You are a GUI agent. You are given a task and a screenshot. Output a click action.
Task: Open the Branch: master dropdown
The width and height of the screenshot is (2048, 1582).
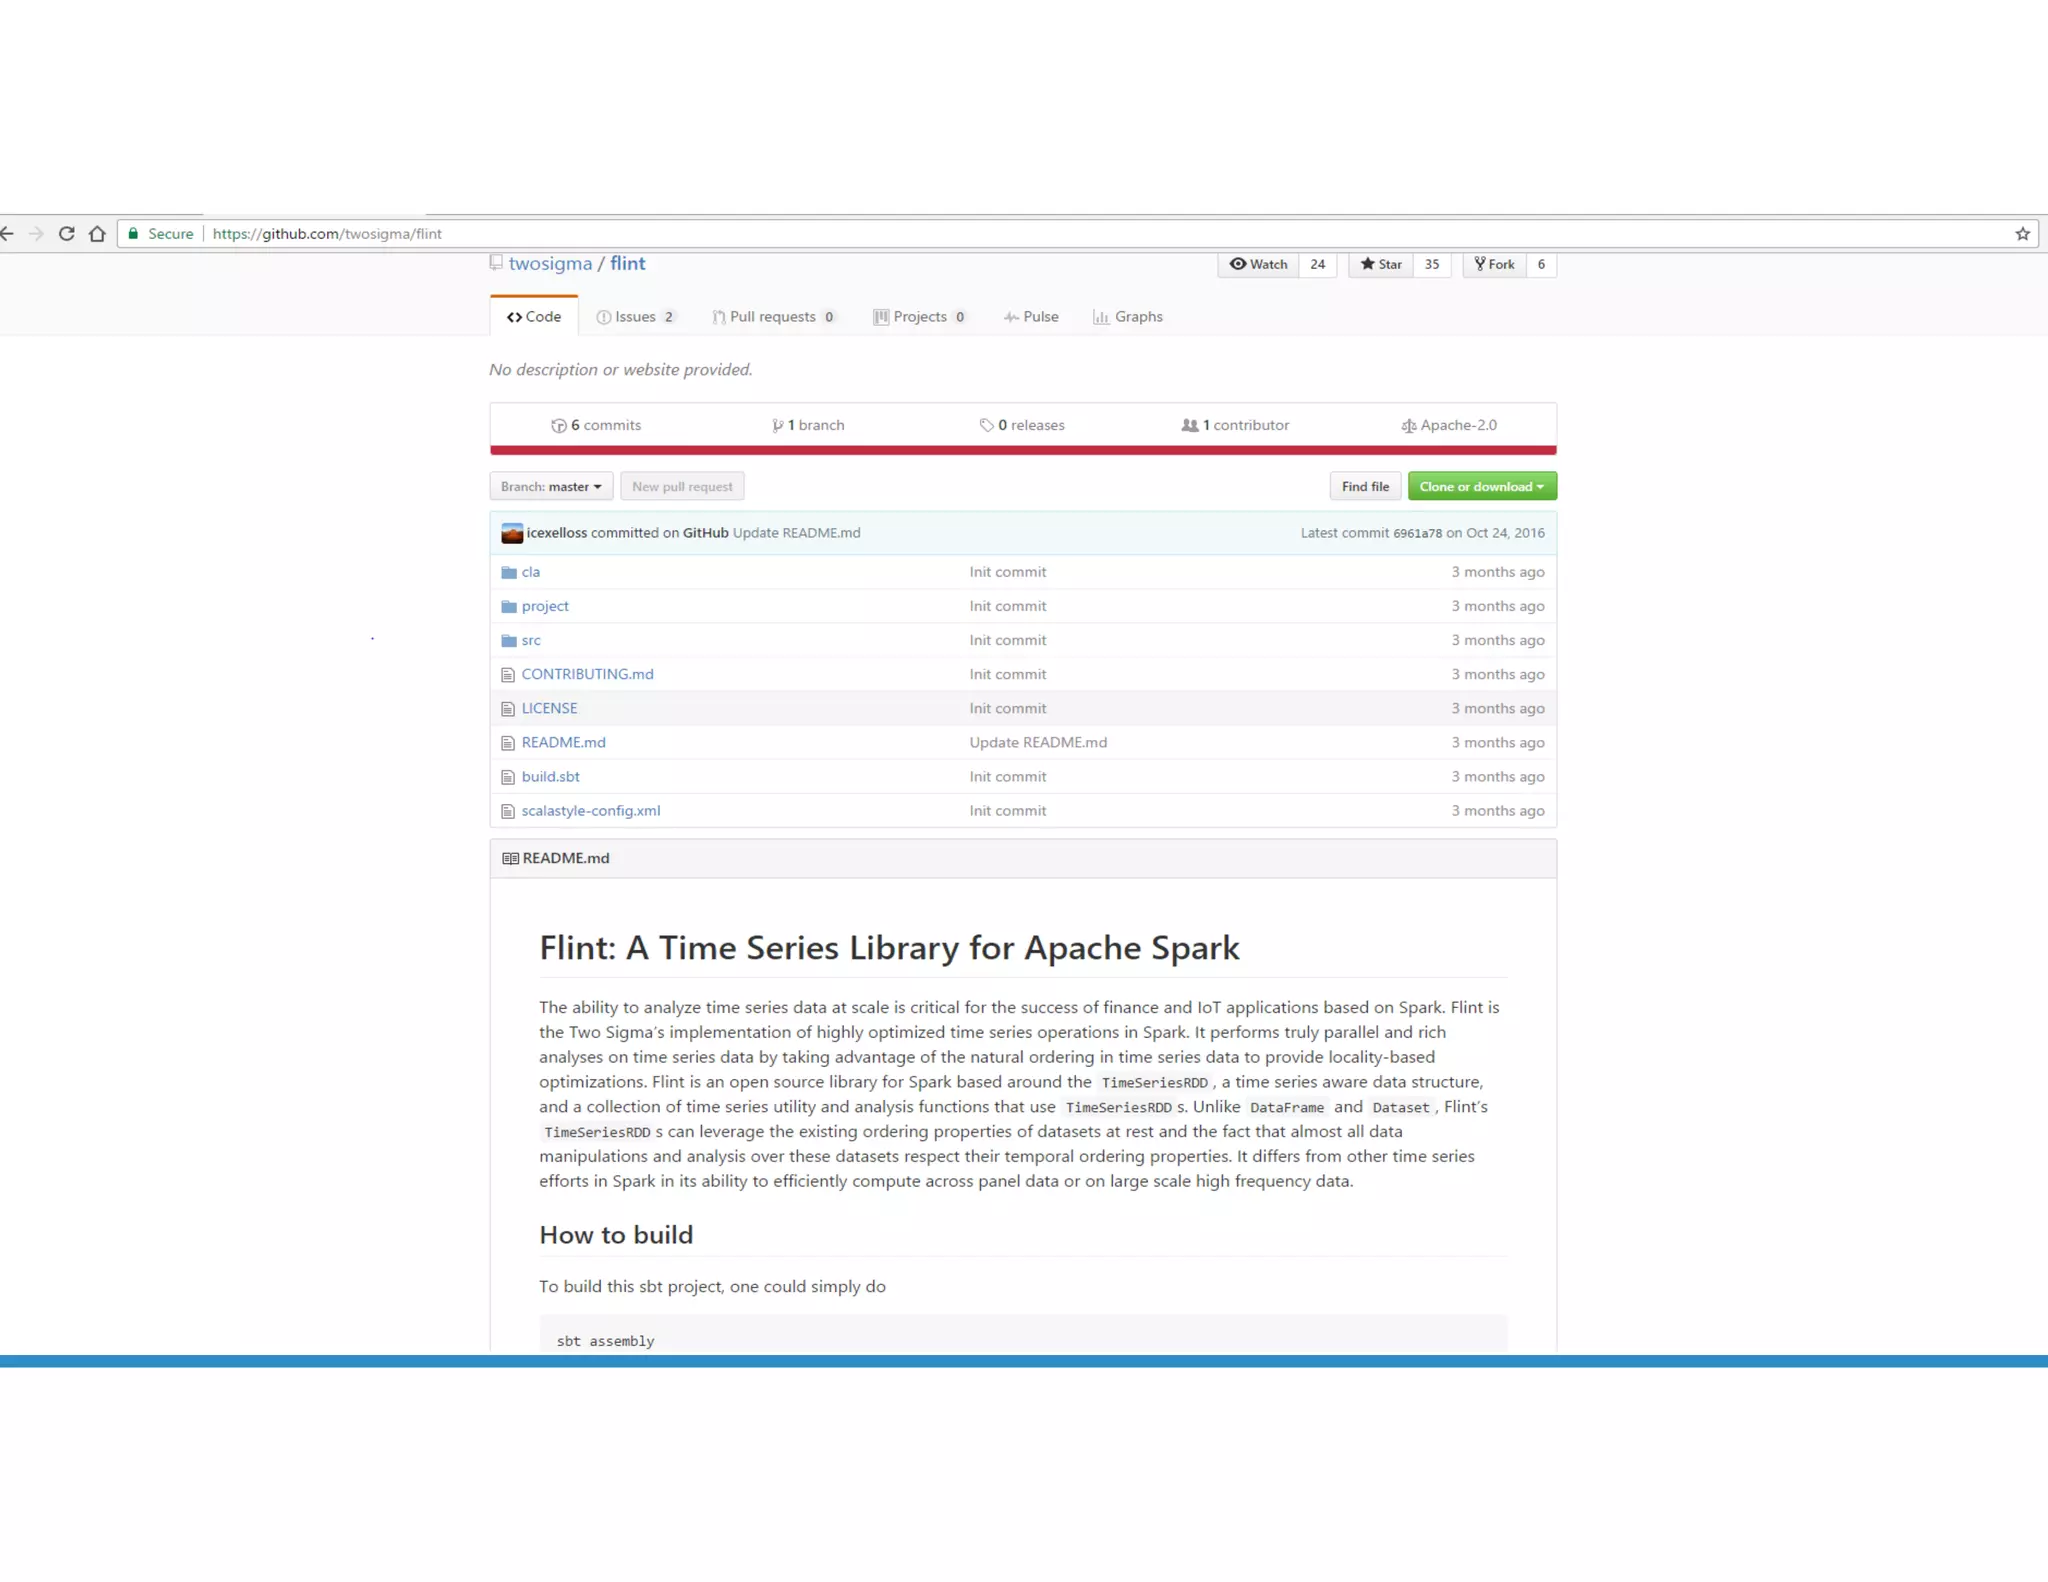click(x=551, y=487)
